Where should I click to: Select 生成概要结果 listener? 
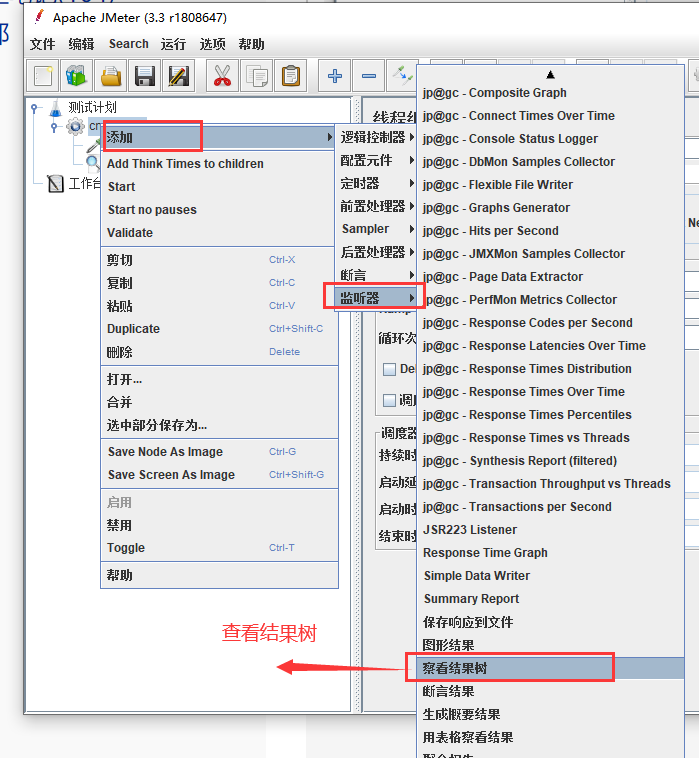(x=551, y=714)
